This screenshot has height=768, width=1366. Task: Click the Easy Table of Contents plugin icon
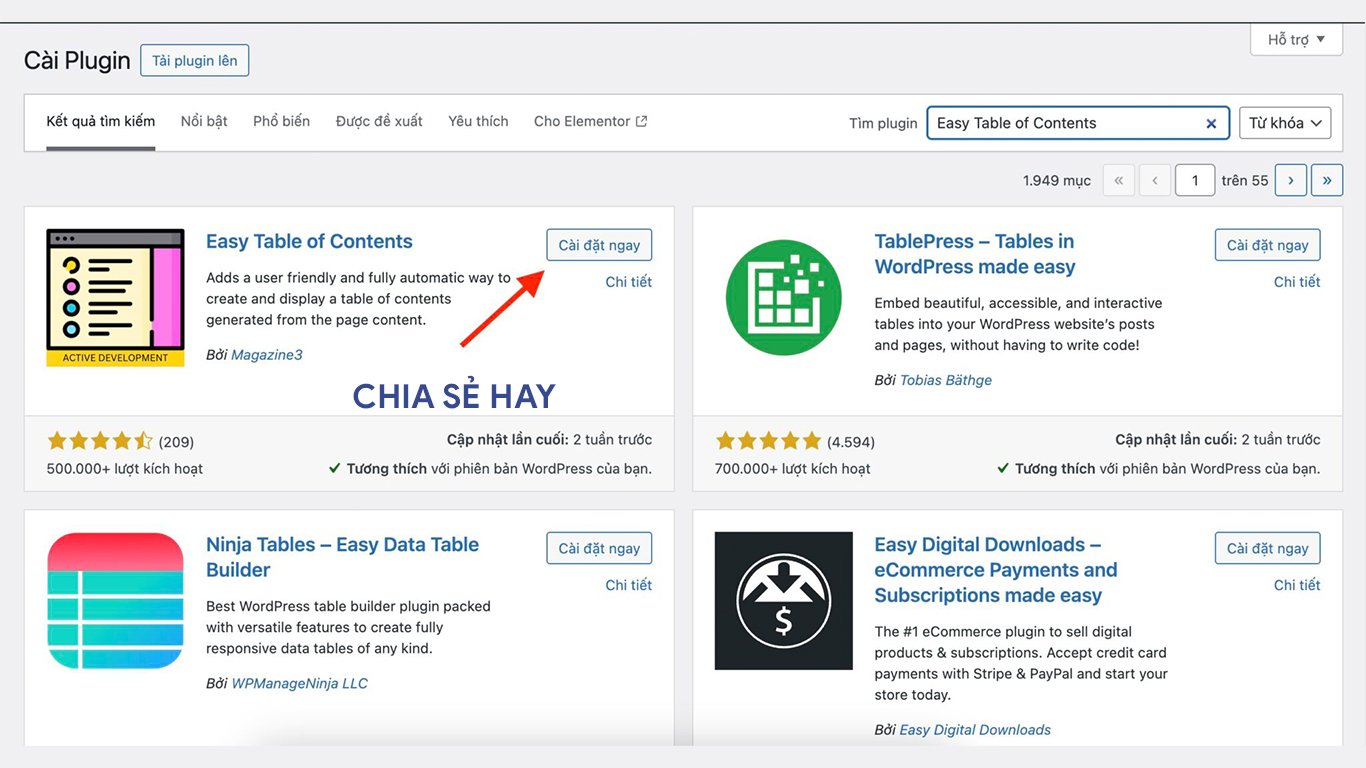coord(115,297)
